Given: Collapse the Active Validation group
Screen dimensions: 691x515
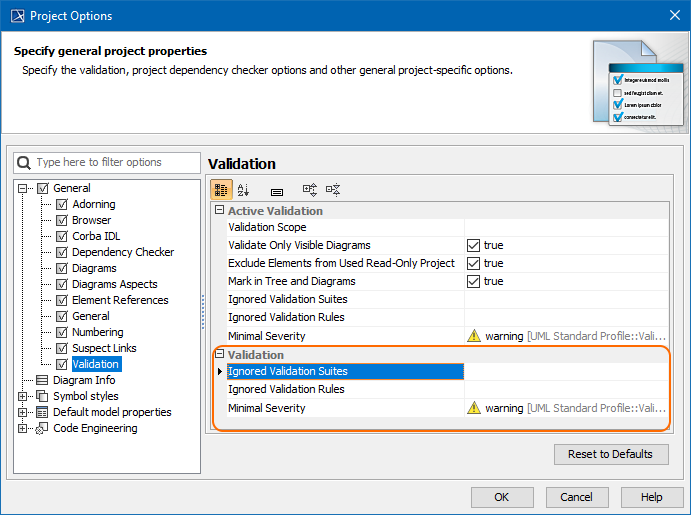Looking at the screenshot, I should tap(219, 211).
